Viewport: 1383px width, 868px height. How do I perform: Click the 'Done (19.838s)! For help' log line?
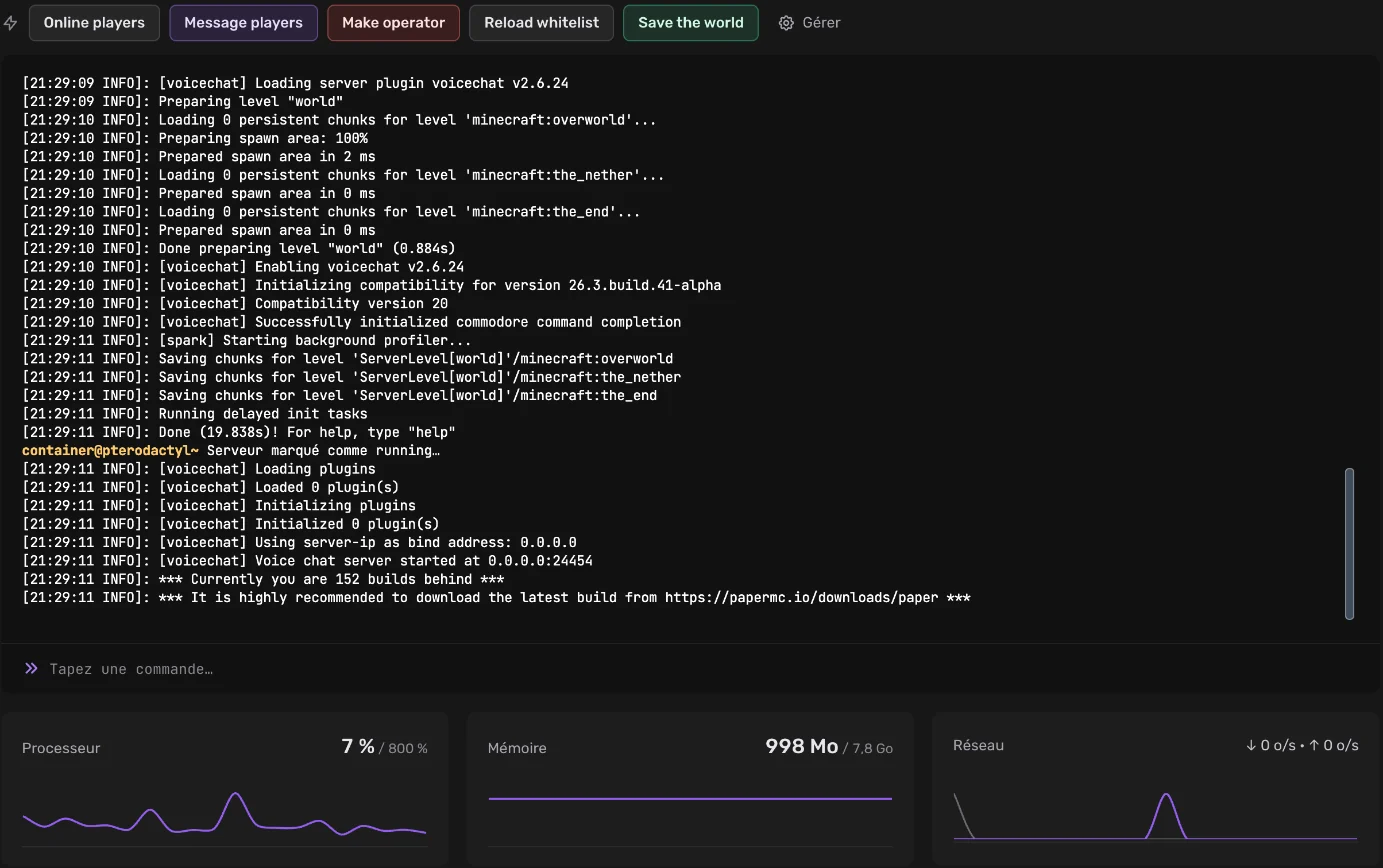(239, 432)
